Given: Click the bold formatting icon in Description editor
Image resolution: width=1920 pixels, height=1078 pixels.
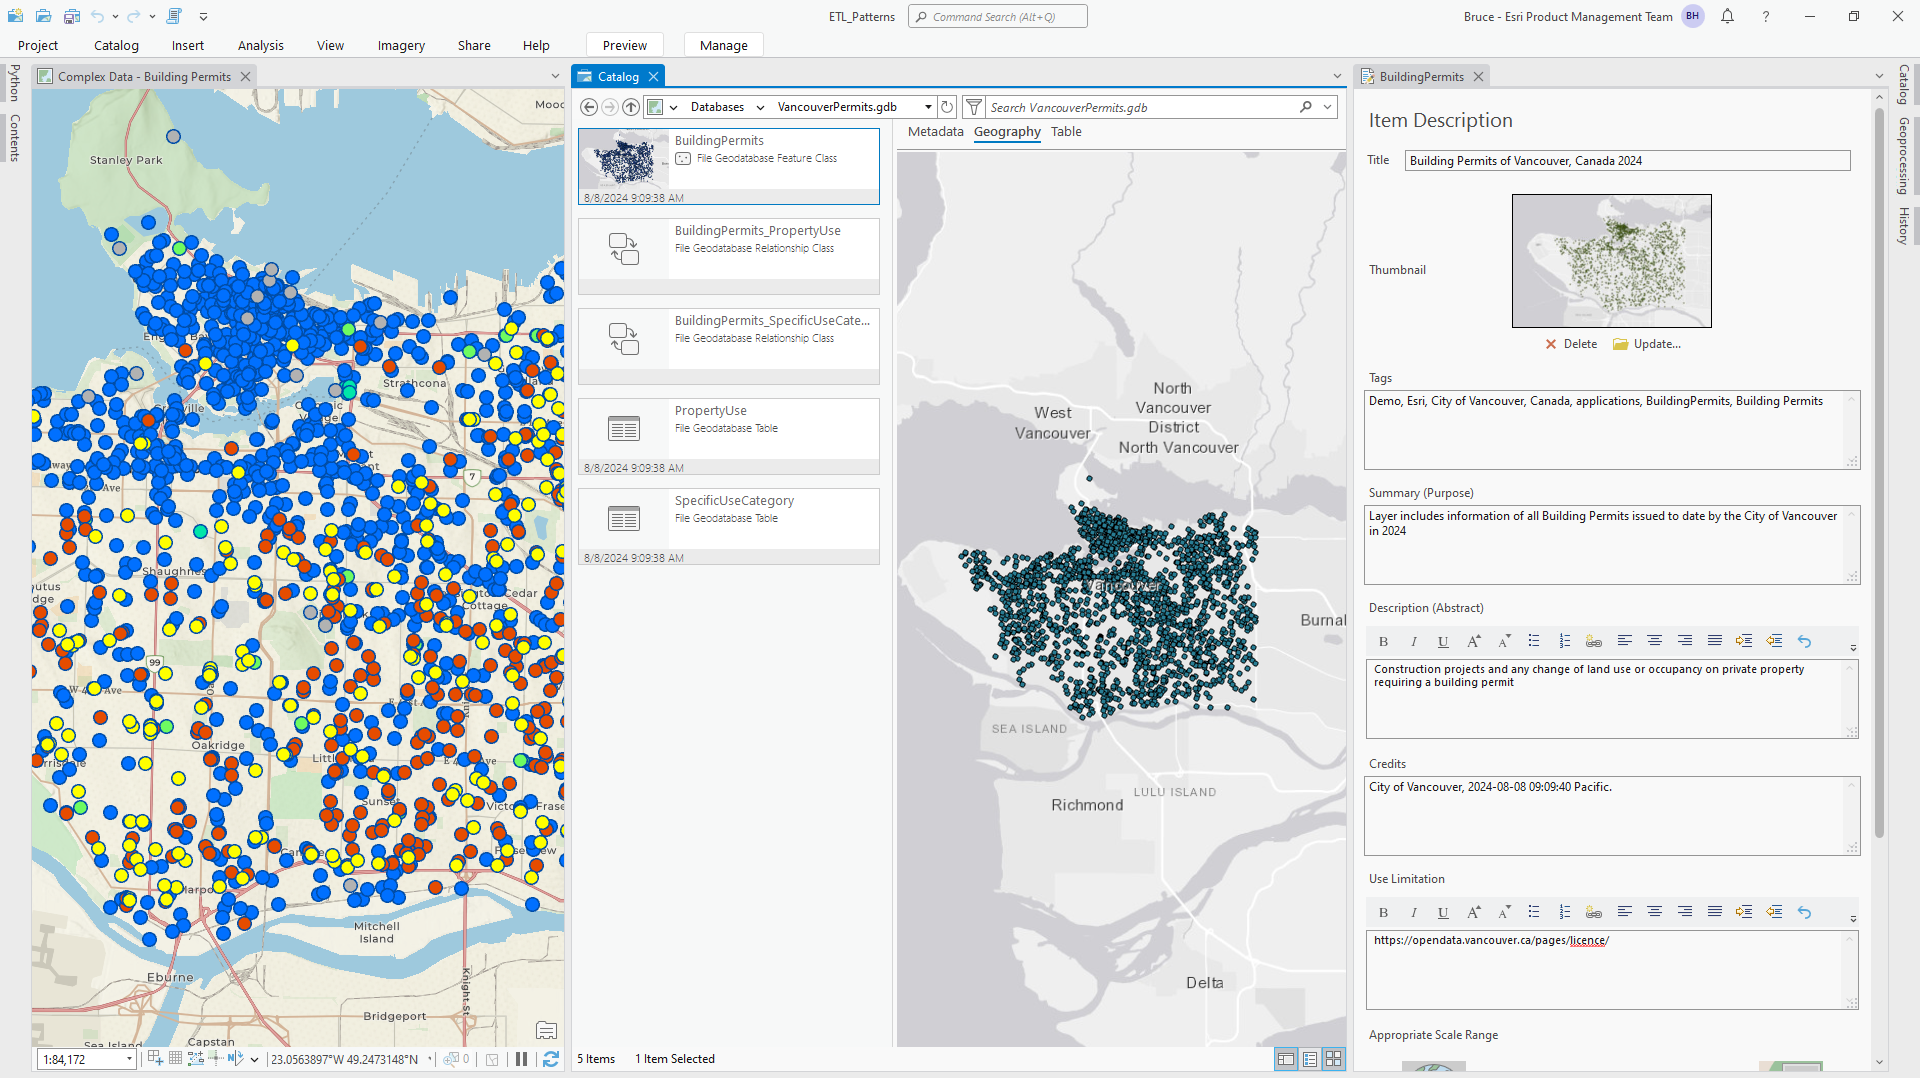Looking at the screenshot, I should (x=1383, y=641).
